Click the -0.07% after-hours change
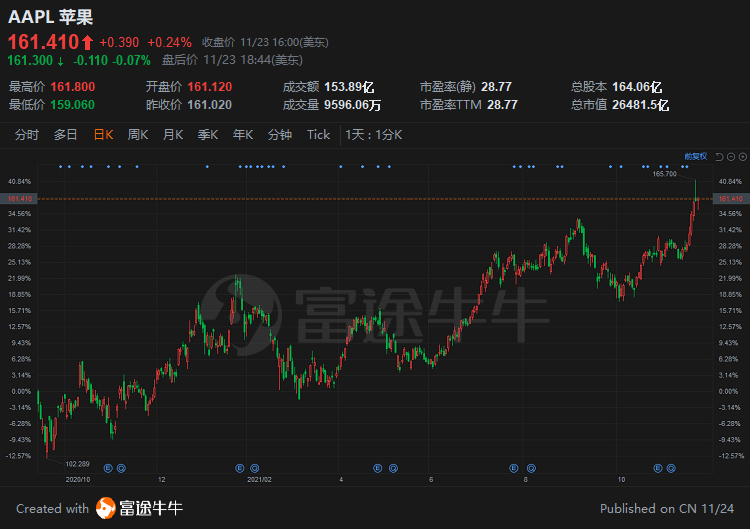The width and height of the screenshot is (750, 529). tap(132, 60)
